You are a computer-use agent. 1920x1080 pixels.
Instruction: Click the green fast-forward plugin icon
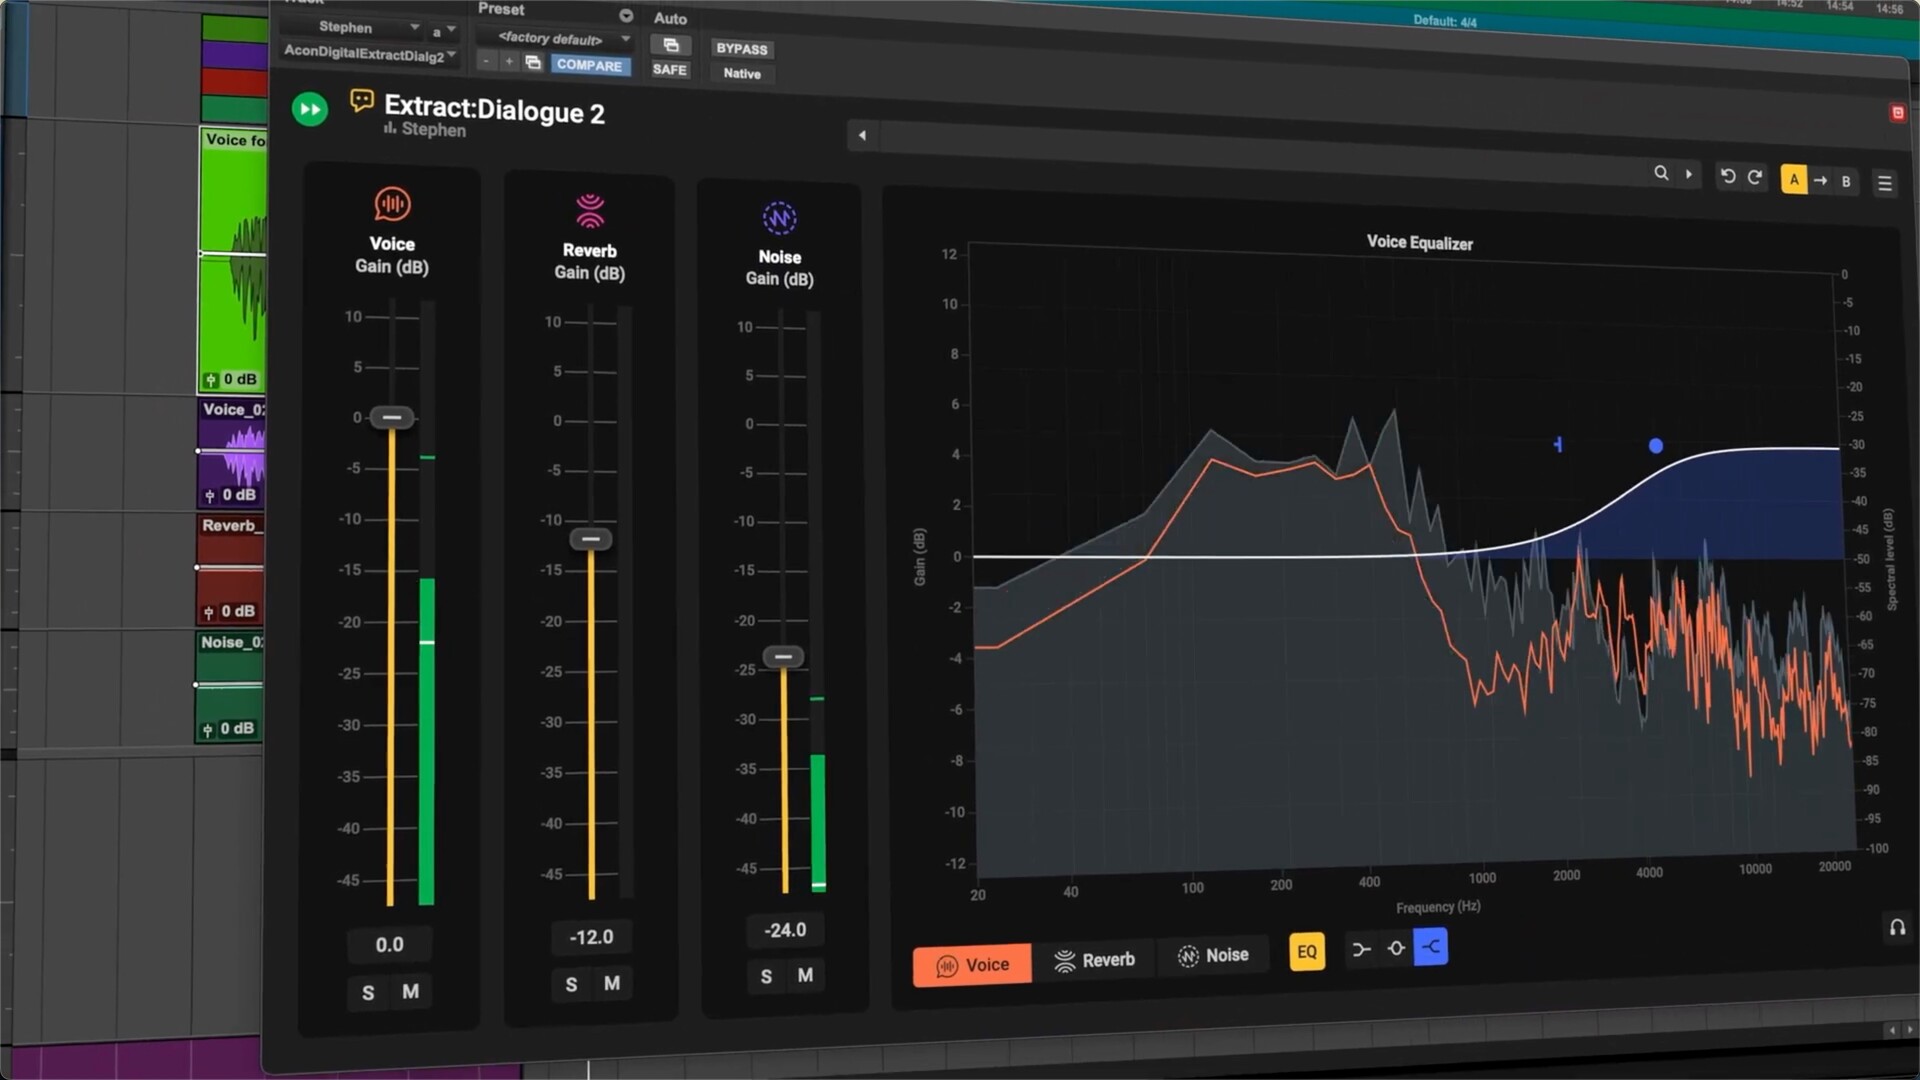click(310, 108)
